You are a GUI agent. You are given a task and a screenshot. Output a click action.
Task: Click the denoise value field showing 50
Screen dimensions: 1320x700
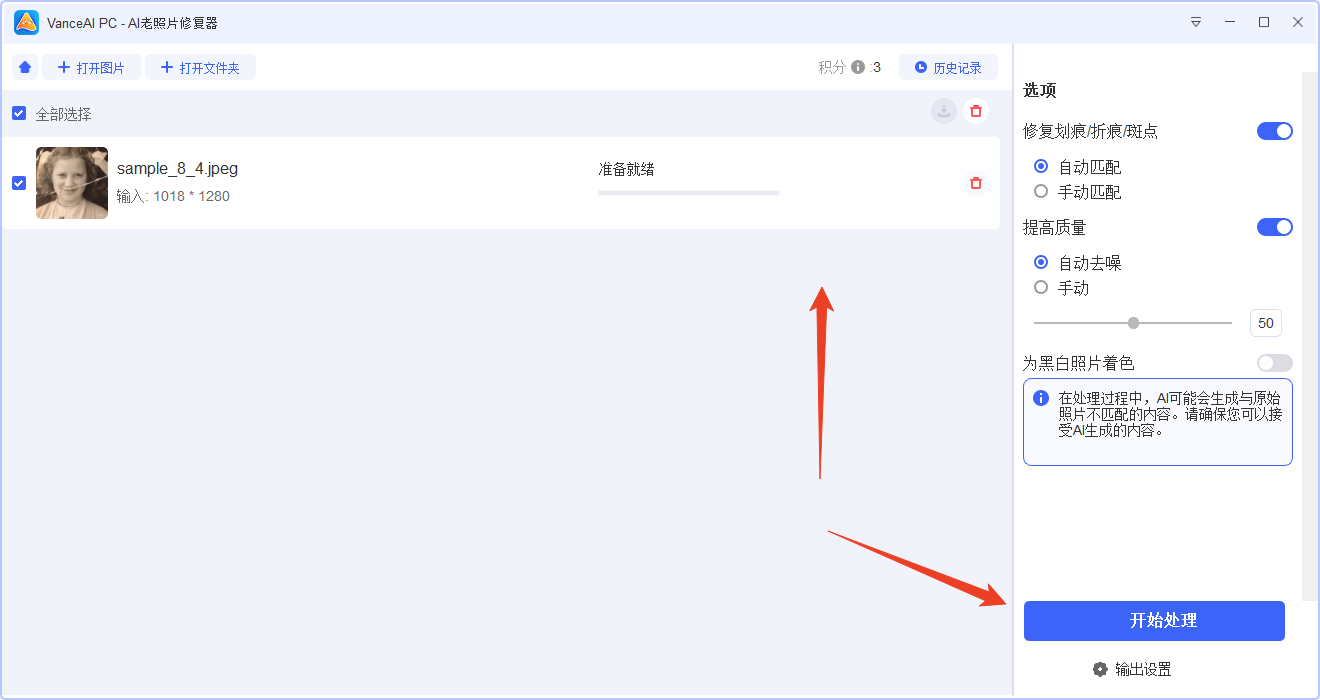pyautogui.click(x=1265, y=323)
